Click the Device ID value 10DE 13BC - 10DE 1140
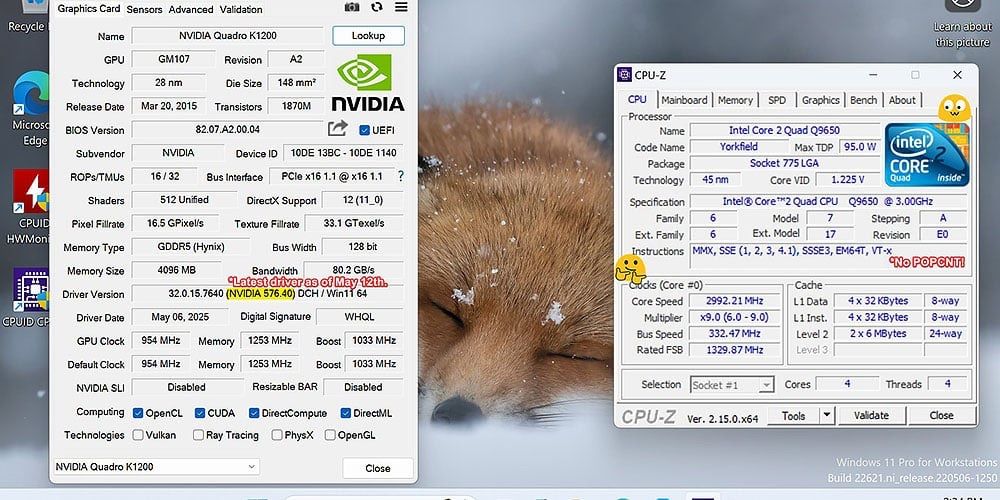The height and width of the screenshot is (500, 1000). tap(343, 153)
